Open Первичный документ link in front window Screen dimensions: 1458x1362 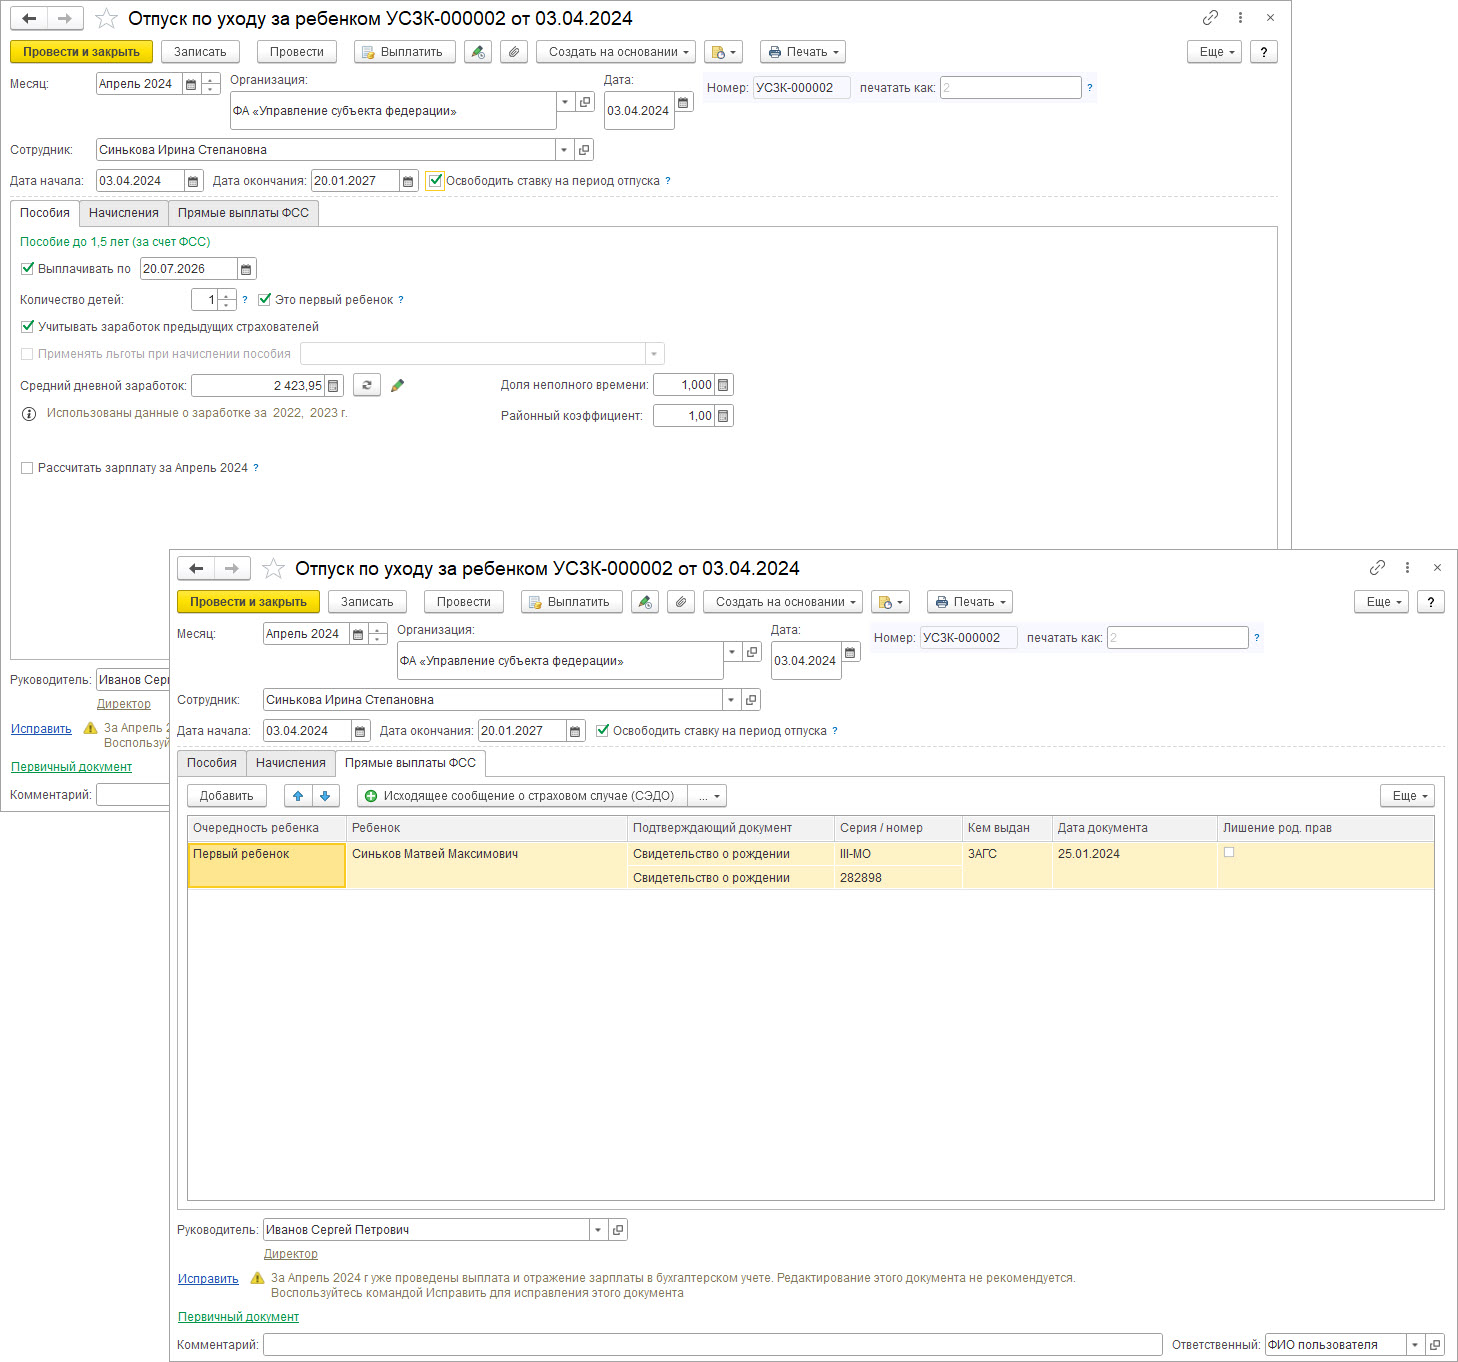coord(238,1317)
